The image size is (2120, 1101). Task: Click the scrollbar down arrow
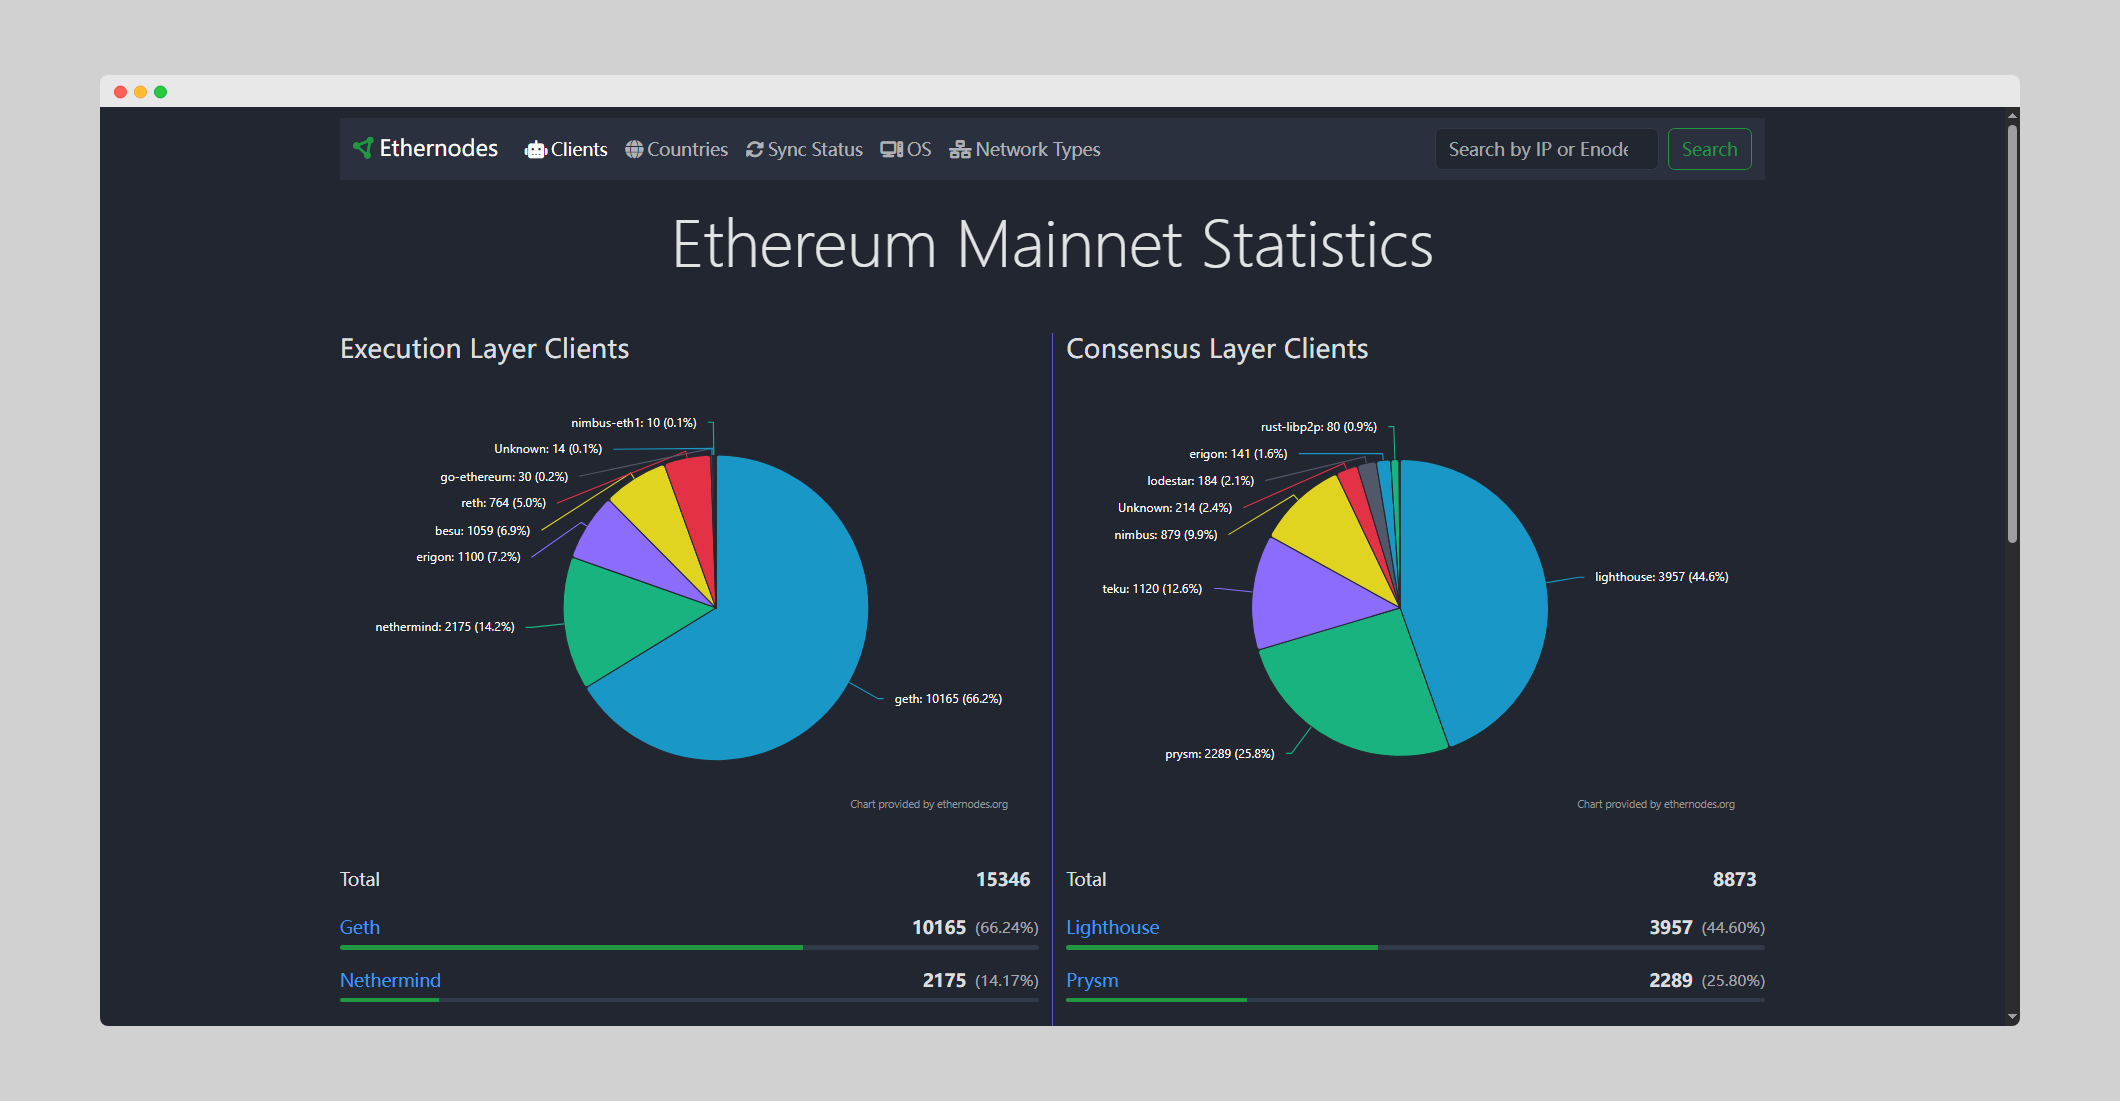tap(2012, 1017)
